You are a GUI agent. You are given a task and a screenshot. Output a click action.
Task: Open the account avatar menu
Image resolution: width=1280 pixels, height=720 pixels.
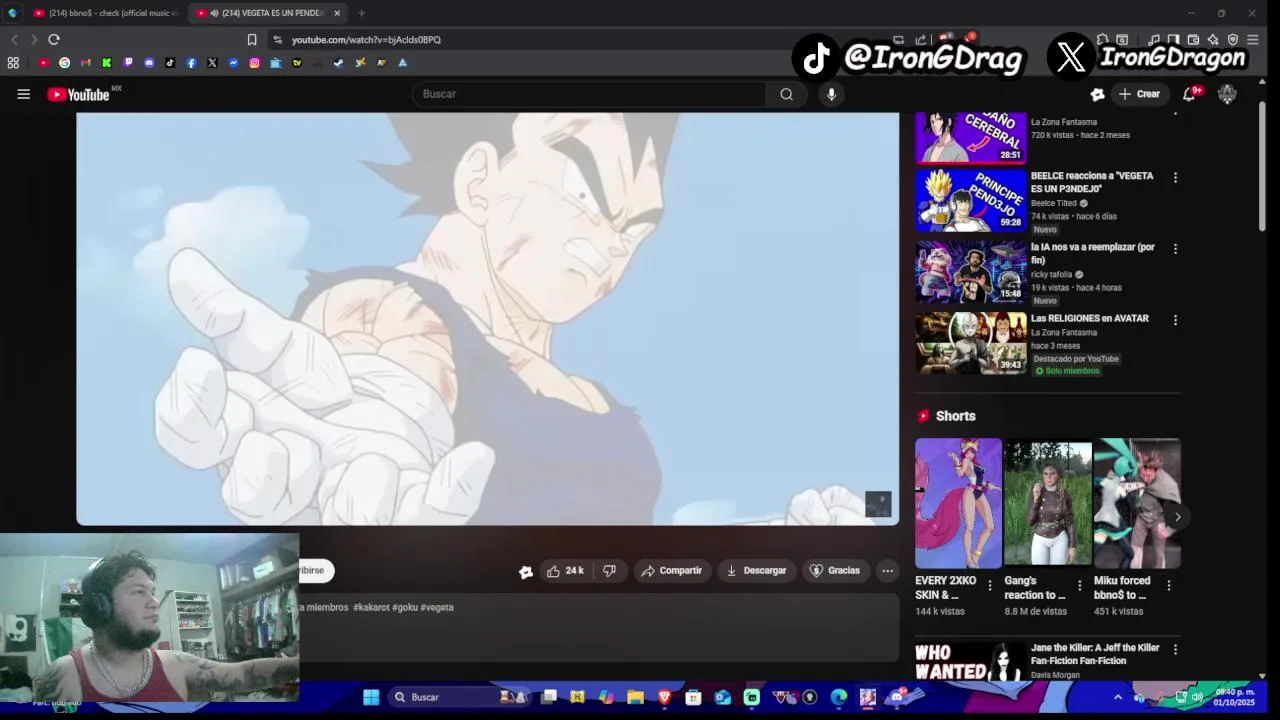coord(1227,94)
